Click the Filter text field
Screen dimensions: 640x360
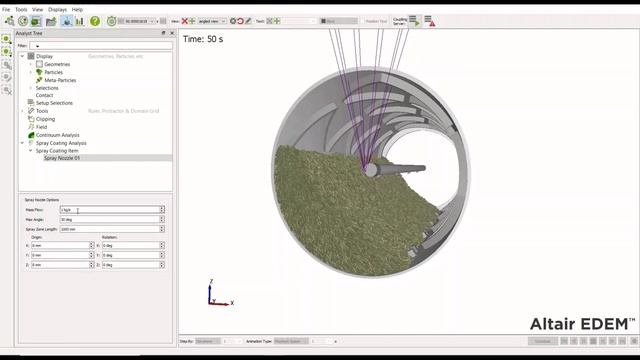coord(101,46)
